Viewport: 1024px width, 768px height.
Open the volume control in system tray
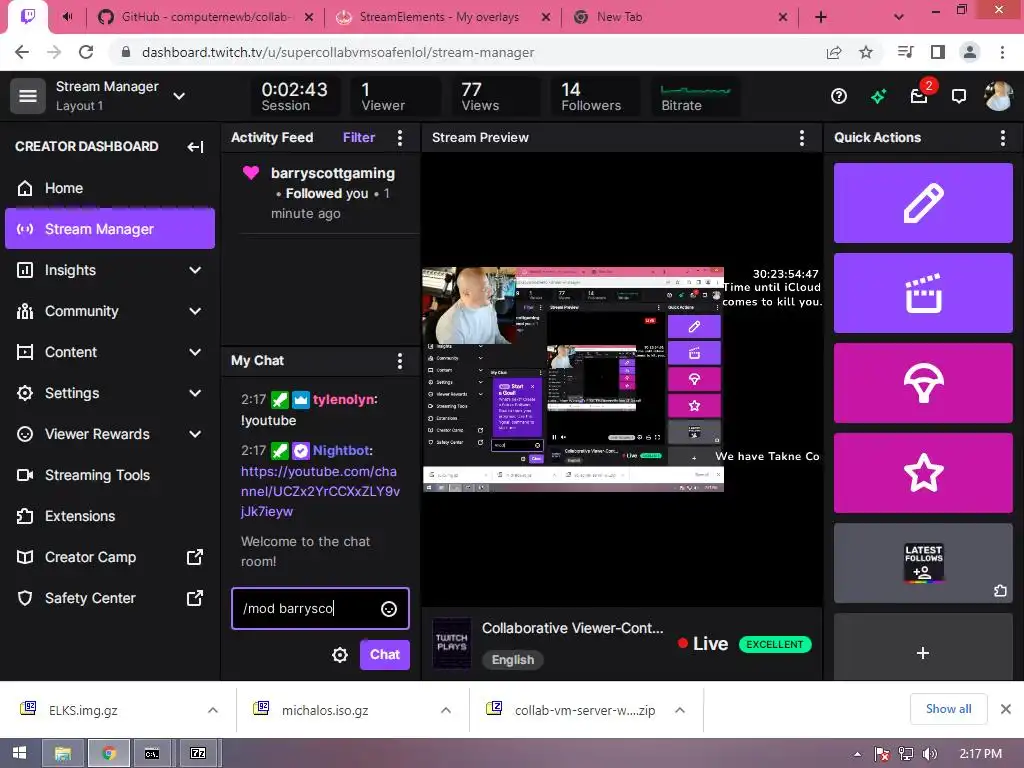(929, 754)
